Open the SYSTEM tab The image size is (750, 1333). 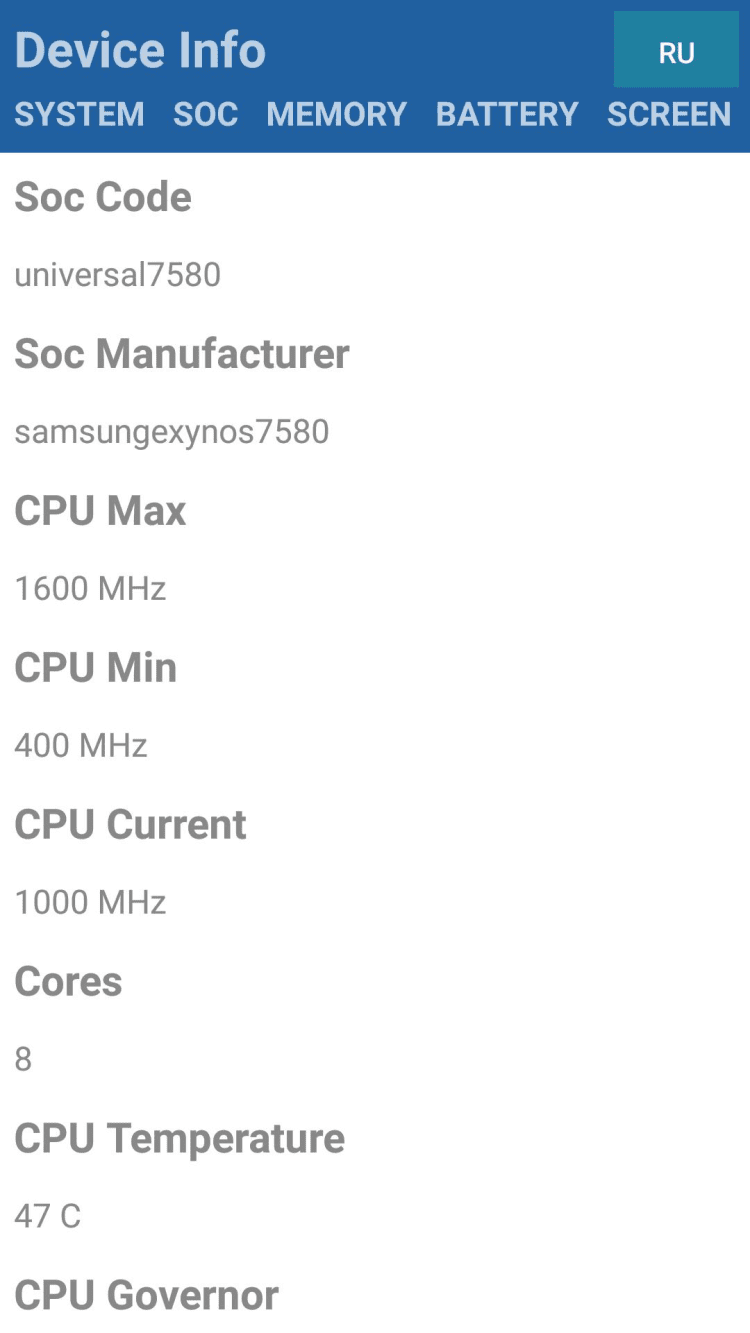click(79, 114)
